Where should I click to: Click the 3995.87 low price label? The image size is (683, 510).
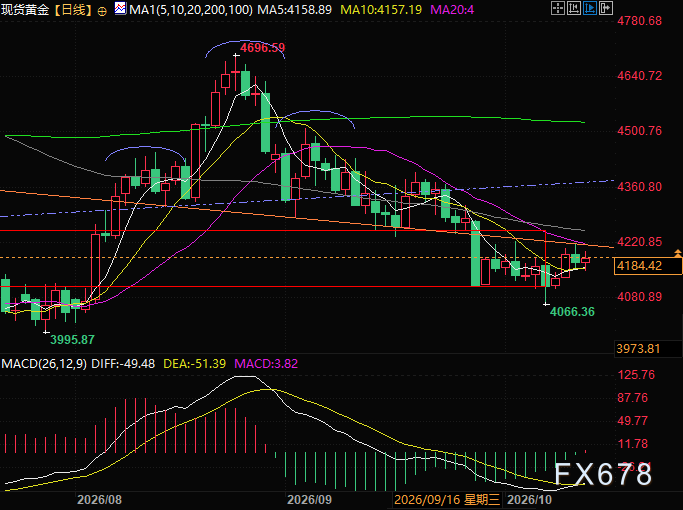(x=72, y=339)
